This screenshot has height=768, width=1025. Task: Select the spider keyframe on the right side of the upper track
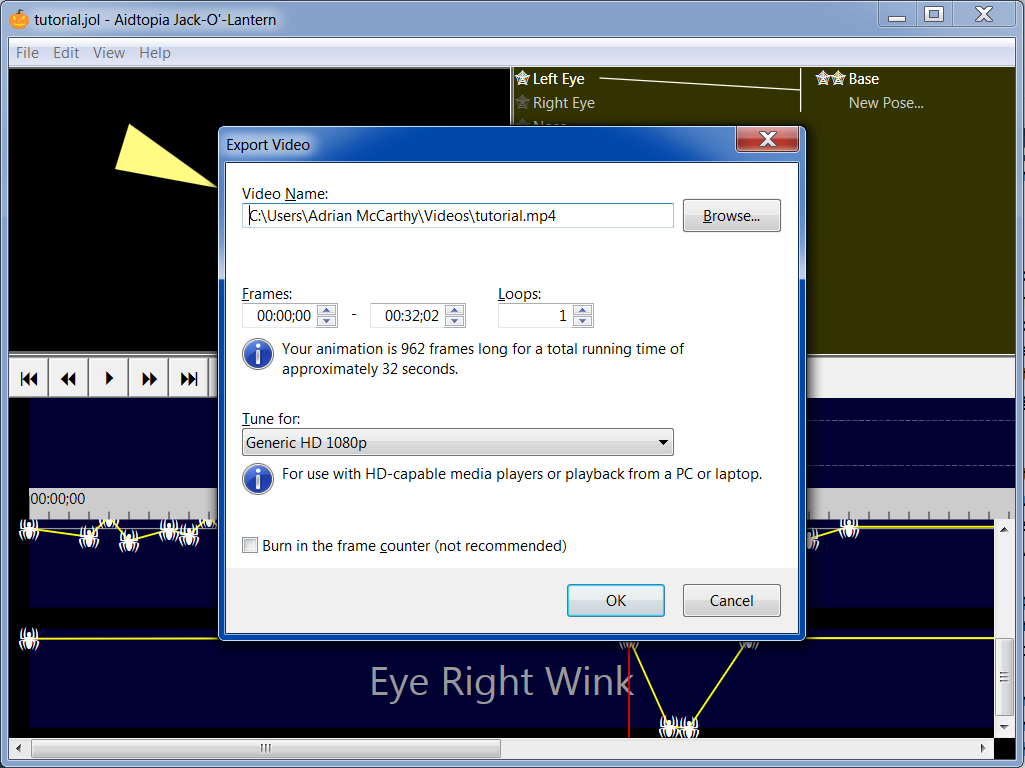point(849,527)
